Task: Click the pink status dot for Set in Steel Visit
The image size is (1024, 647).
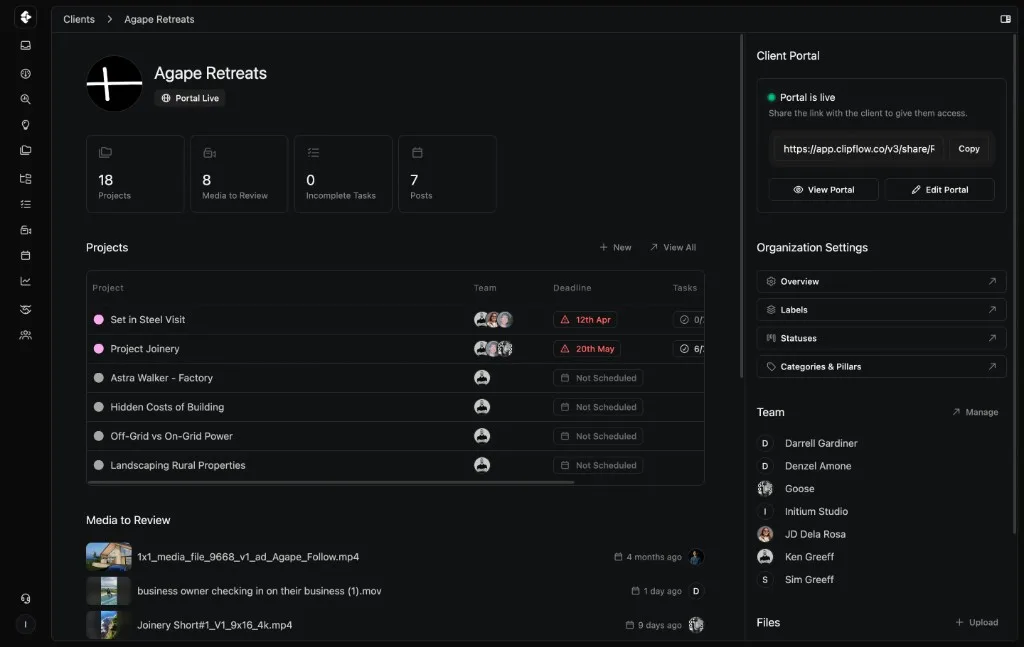Action: [99, 320]
